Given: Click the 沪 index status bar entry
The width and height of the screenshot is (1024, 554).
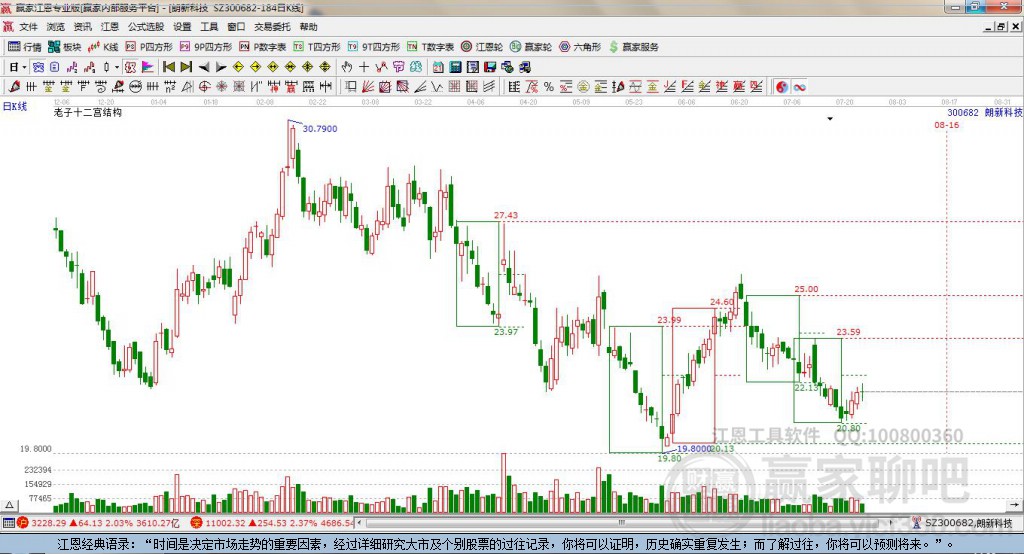Looking at the screenshot, I should [x=98, y=523].
